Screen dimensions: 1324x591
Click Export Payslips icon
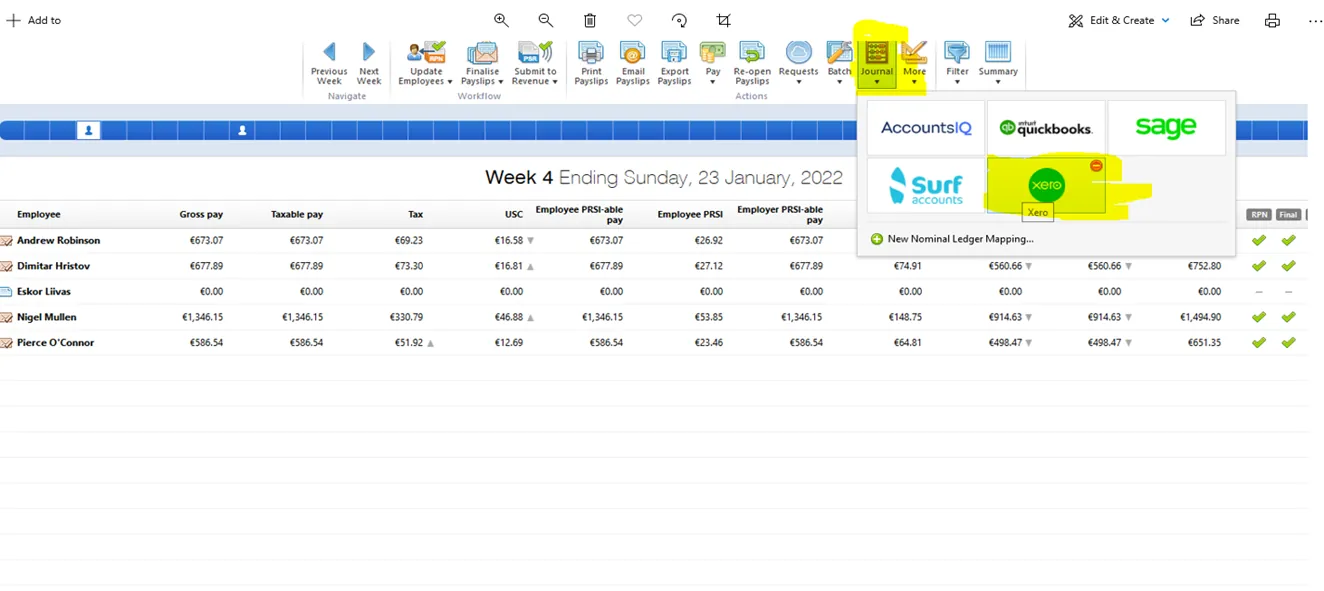pos(675,63)
